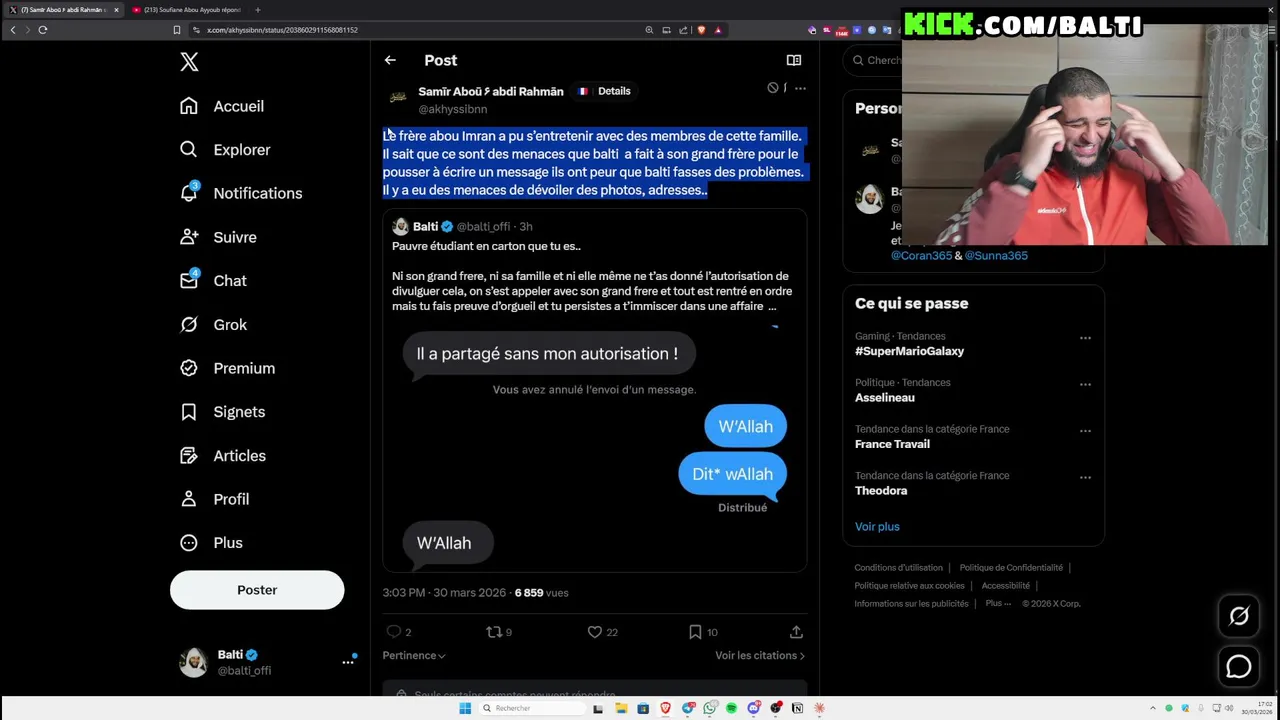The height and width of the screenshot is (720, 1280).
Task: Click the Poster button
Action: tap(257, 590)
